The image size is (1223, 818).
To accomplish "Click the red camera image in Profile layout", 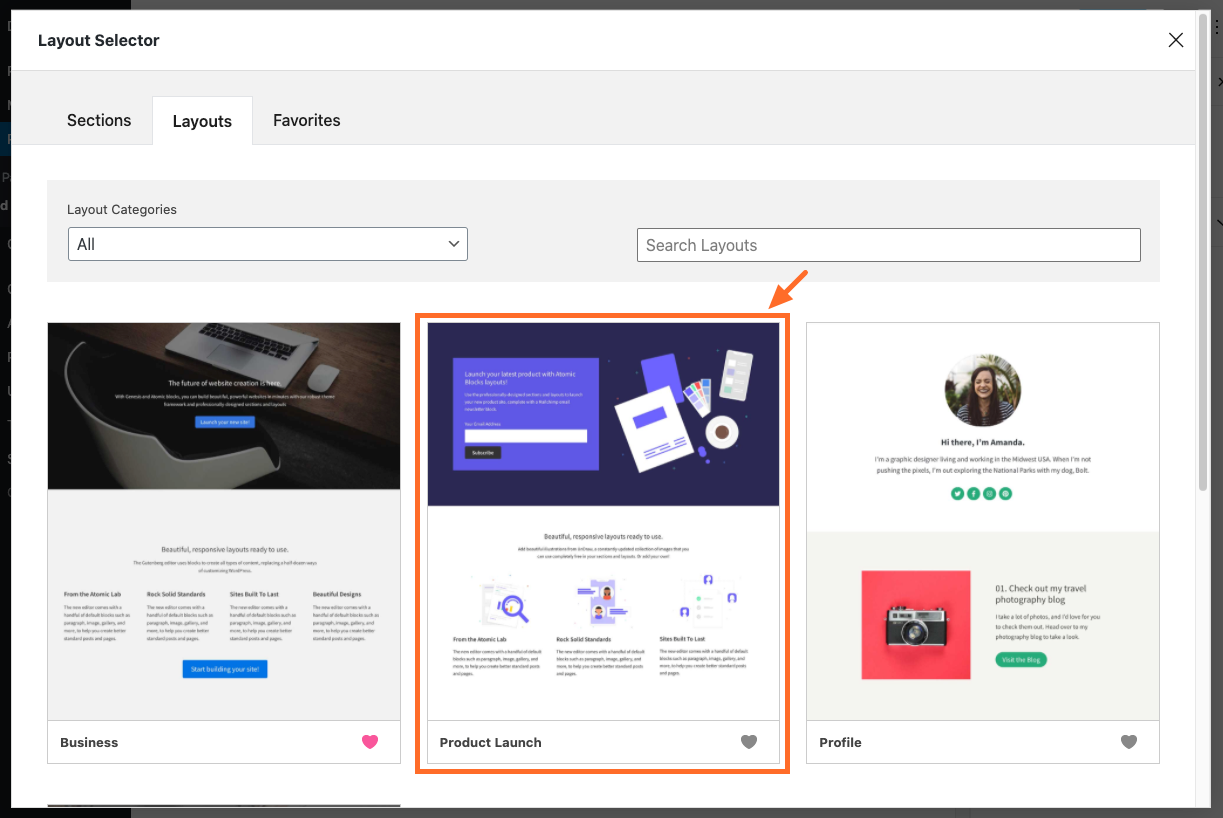I will coord(915,625).
